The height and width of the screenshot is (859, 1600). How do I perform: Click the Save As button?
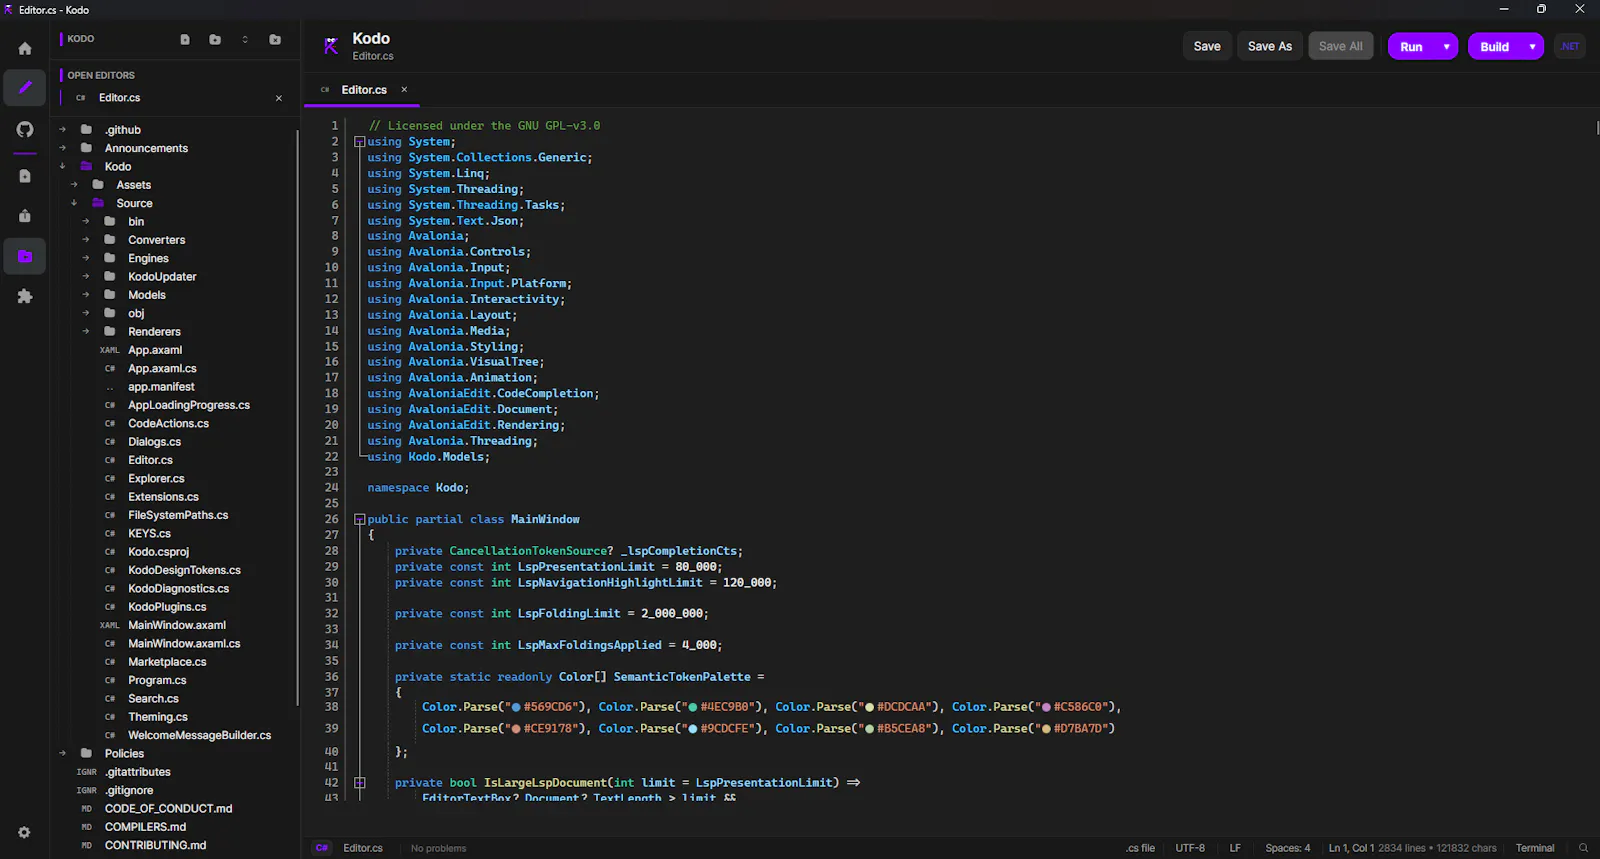tap(1270, 46)
